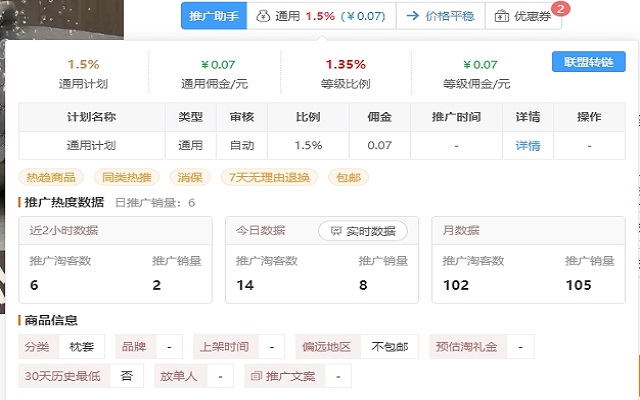
Task: Click the money bag icon beside 通用
Action: [x=263, y=16]
